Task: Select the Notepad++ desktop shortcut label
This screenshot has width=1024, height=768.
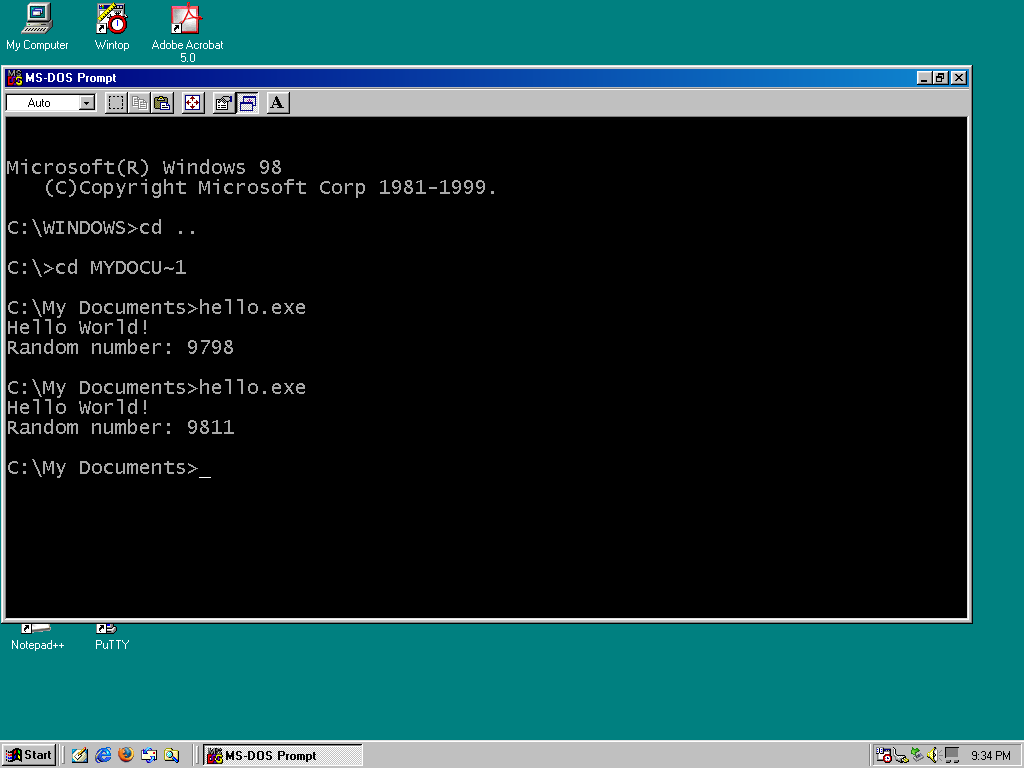Action: click(37, 645)
